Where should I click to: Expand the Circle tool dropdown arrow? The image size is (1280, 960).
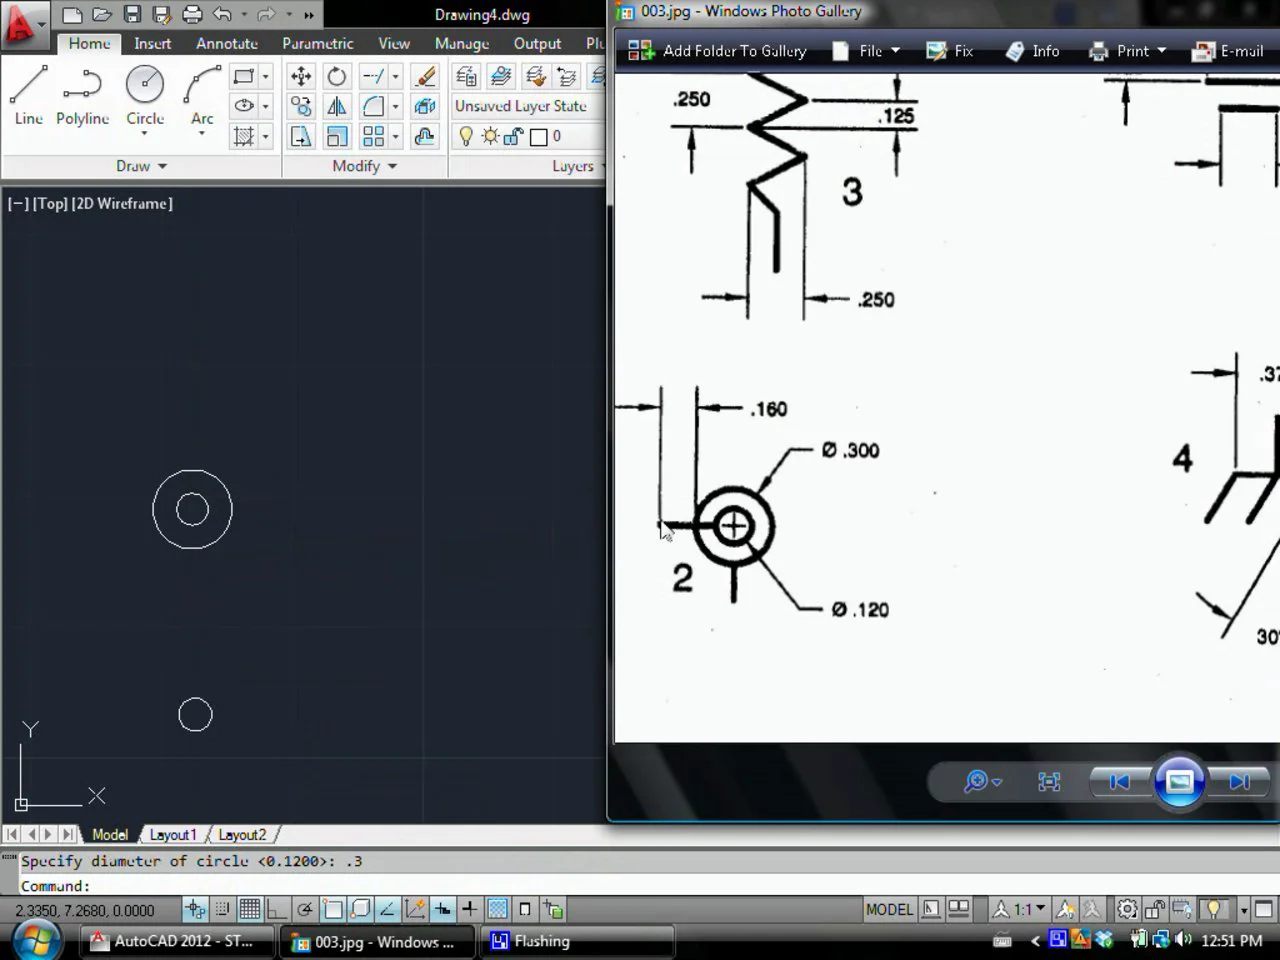145,133
